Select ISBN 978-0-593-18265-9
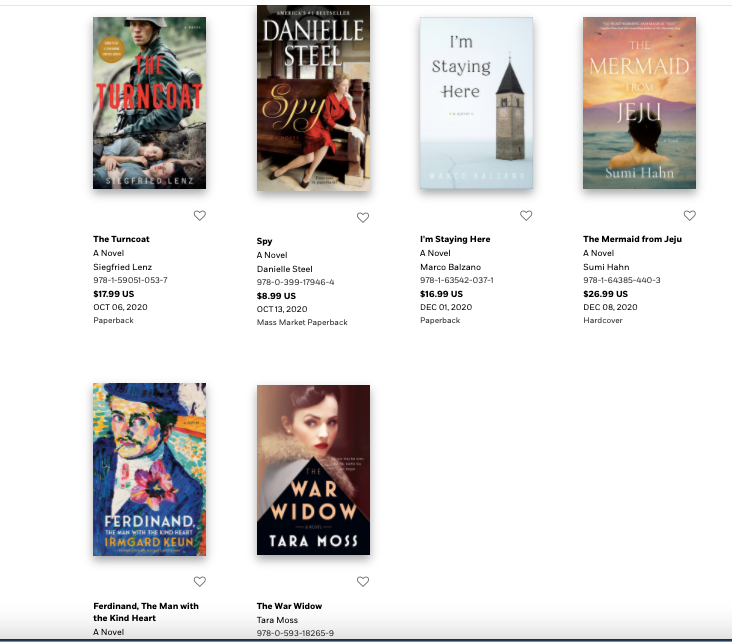 click(x=295, y=633)
